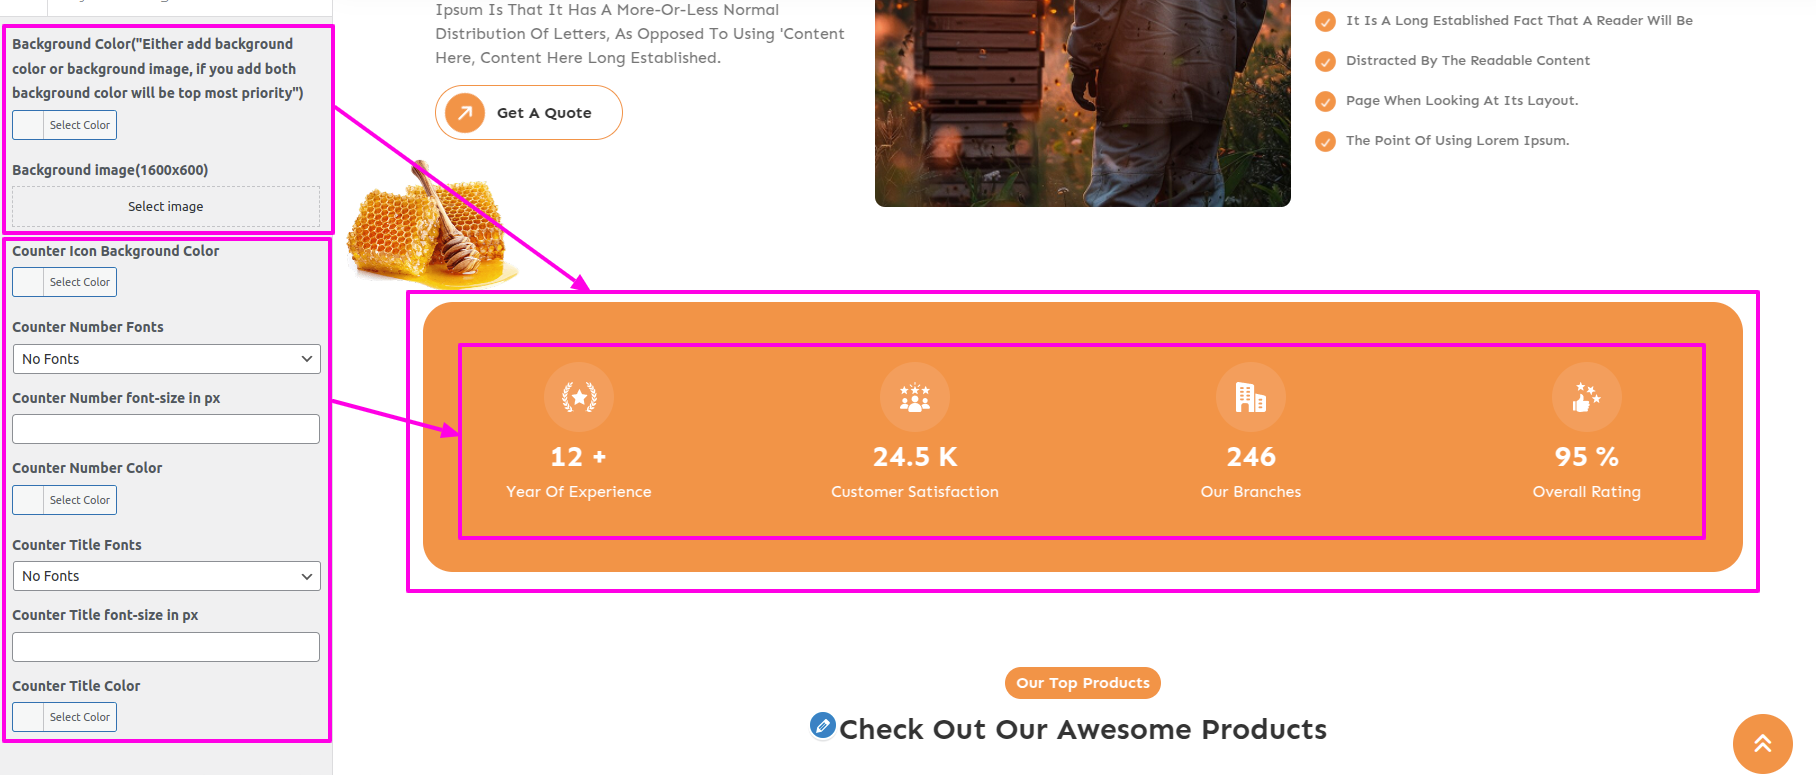Open the Counter Title Fonts dropdown
This screenshot has height=775, width=1816.
(166, 576)
